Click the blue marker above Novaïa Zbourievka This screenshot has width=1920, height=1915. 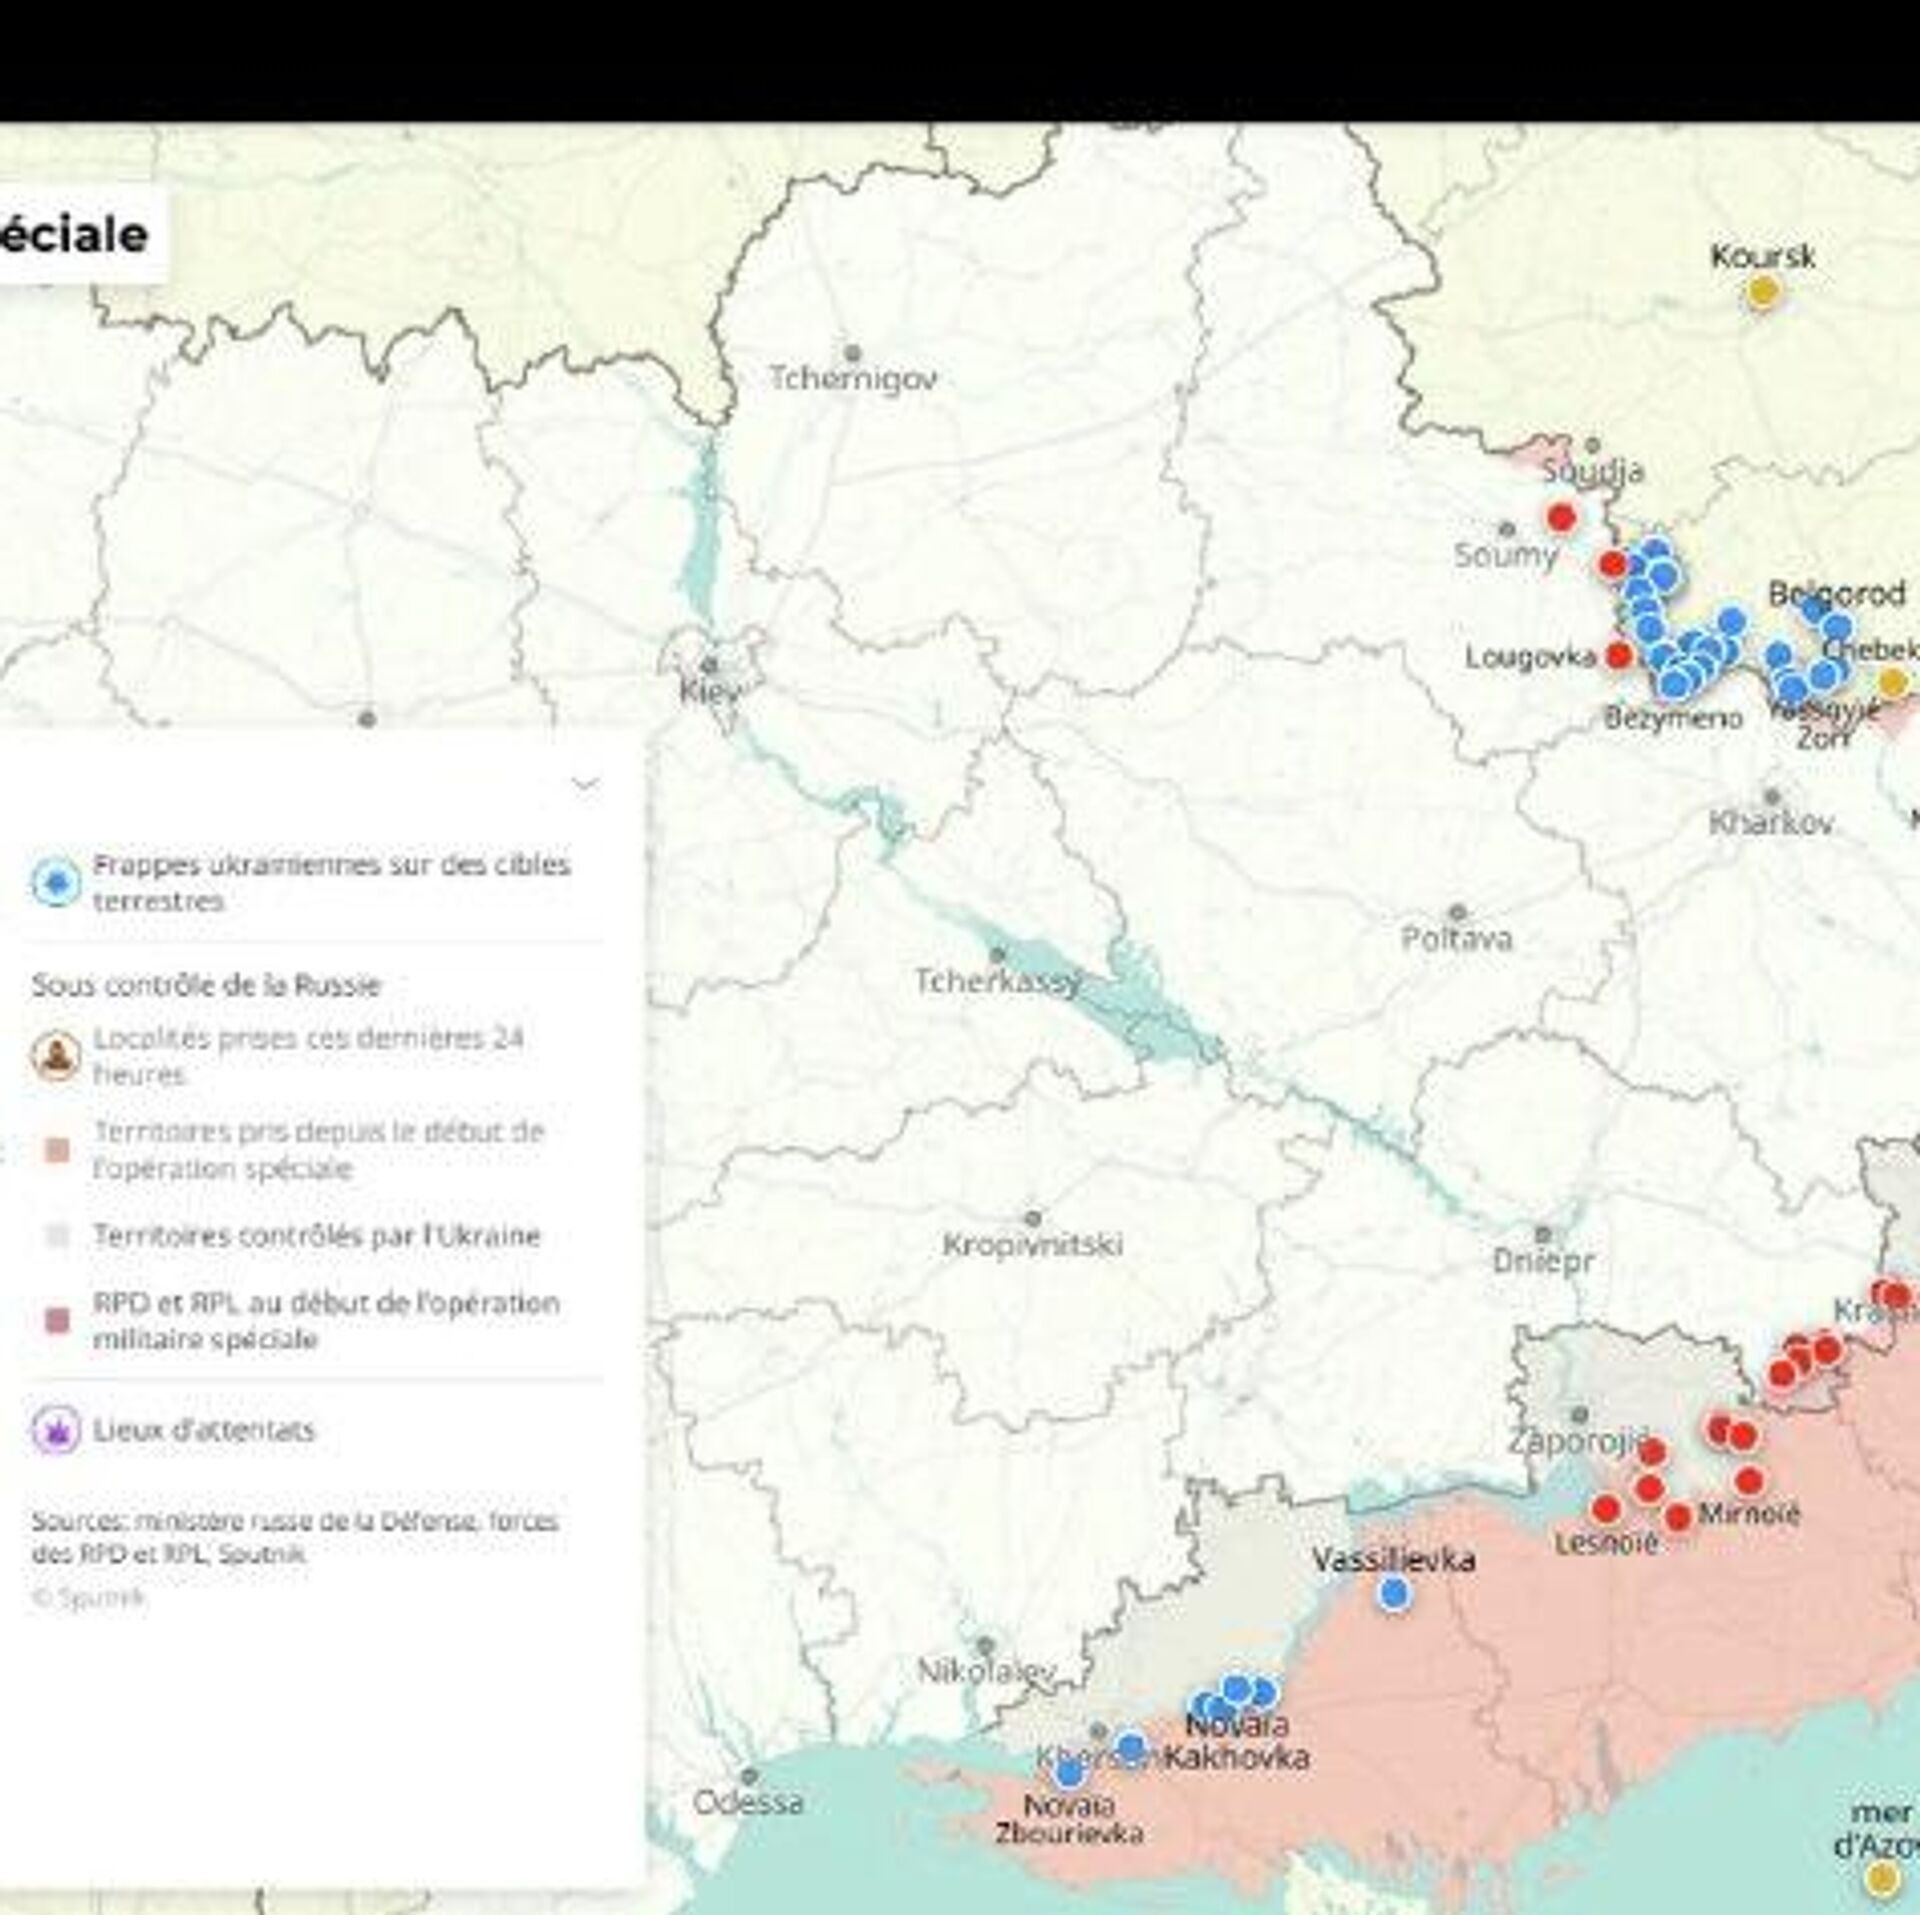[1069, 1773]
